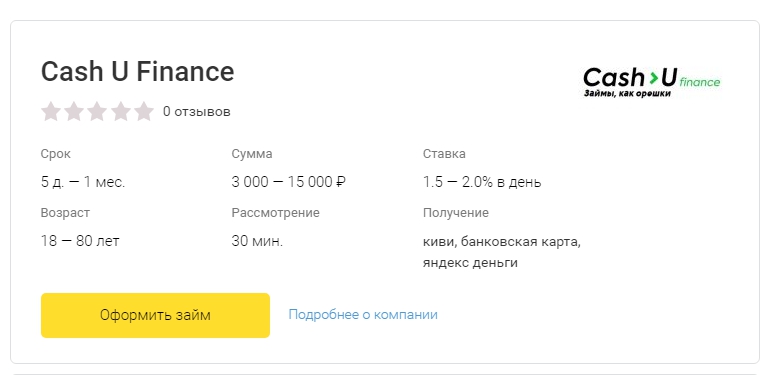
Task: Select the third rating star
Action: tap(97, 111)
